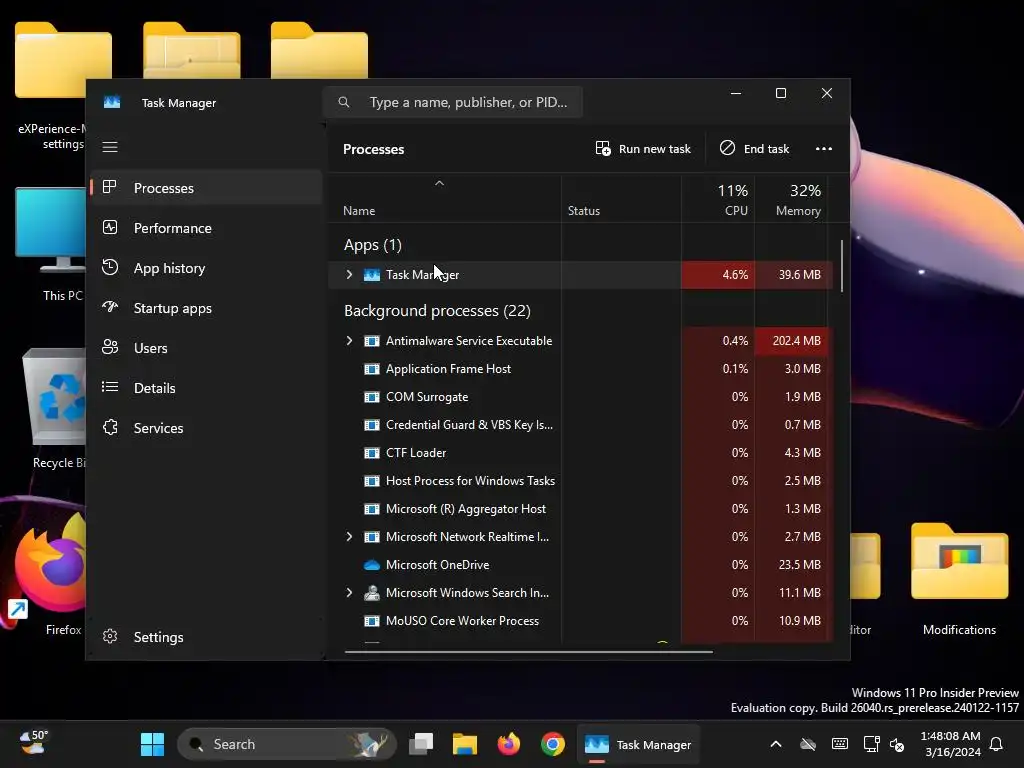
Task: Click the Task Manager search field
Action: point(453,102)
